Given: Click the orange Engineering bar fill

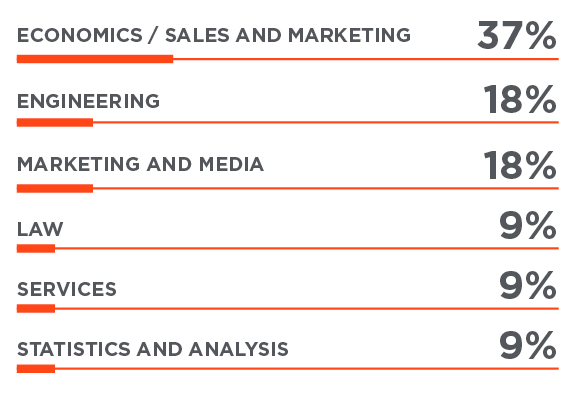Looking at the screenshot, I should [55, 122].
